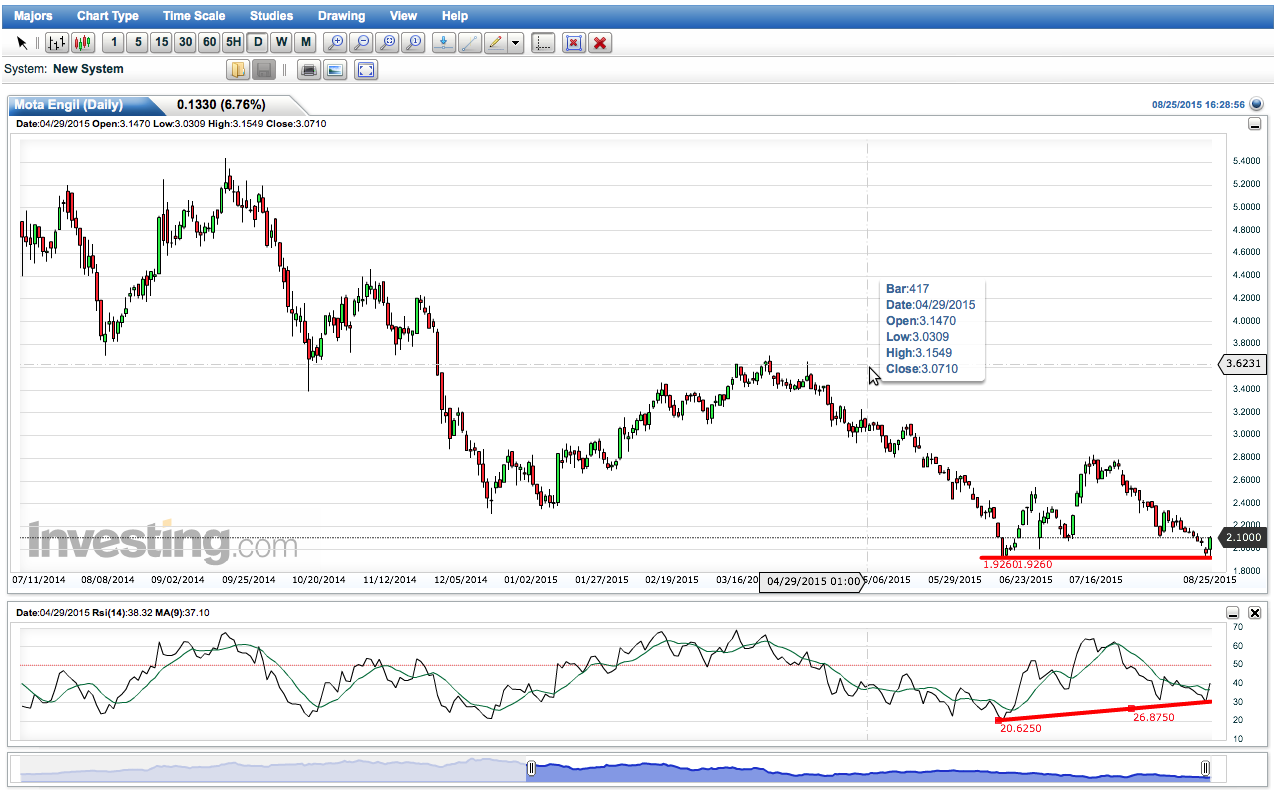This screenshot has height=794, width=1278.
Task: Select the 15 minute interval button
Action: click(x=161, y=43)
